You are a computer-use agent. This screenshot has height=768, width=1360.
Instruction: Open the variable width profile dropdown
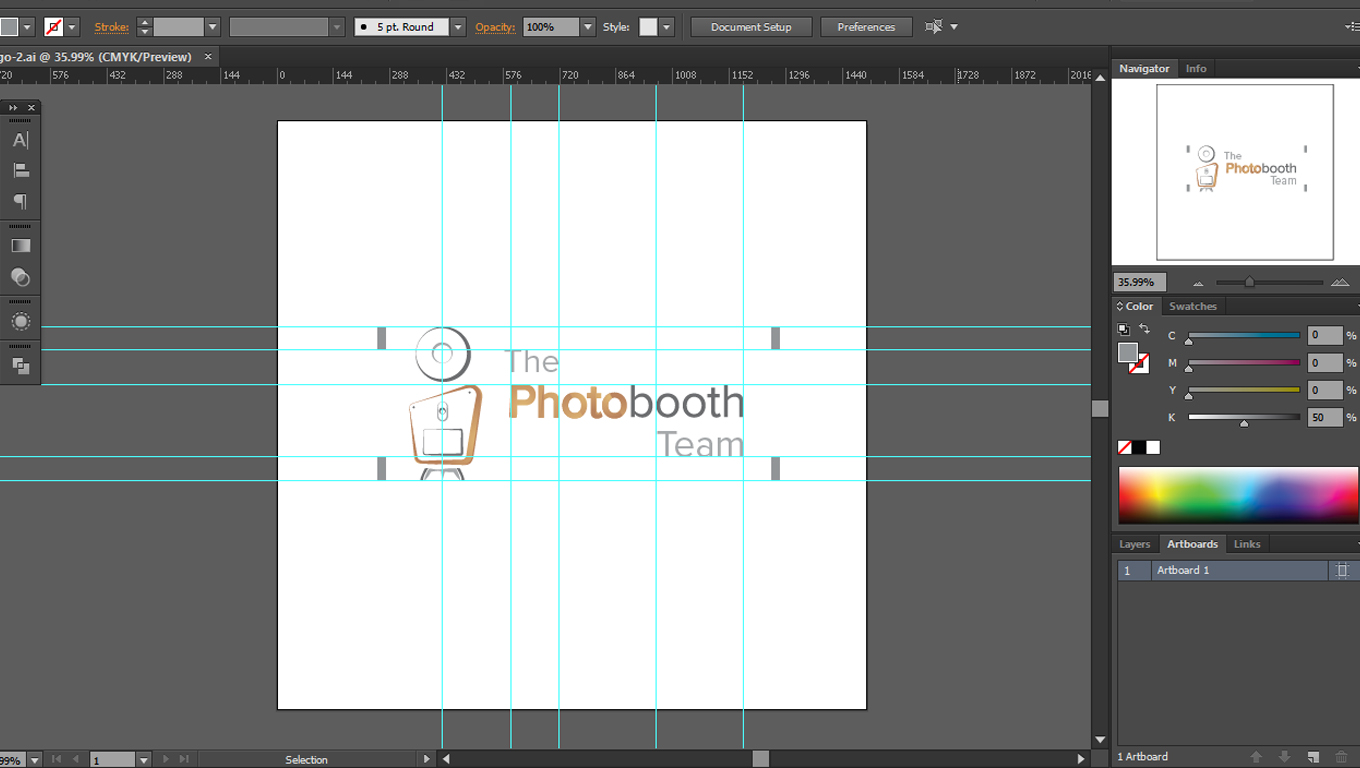point(336,27)
